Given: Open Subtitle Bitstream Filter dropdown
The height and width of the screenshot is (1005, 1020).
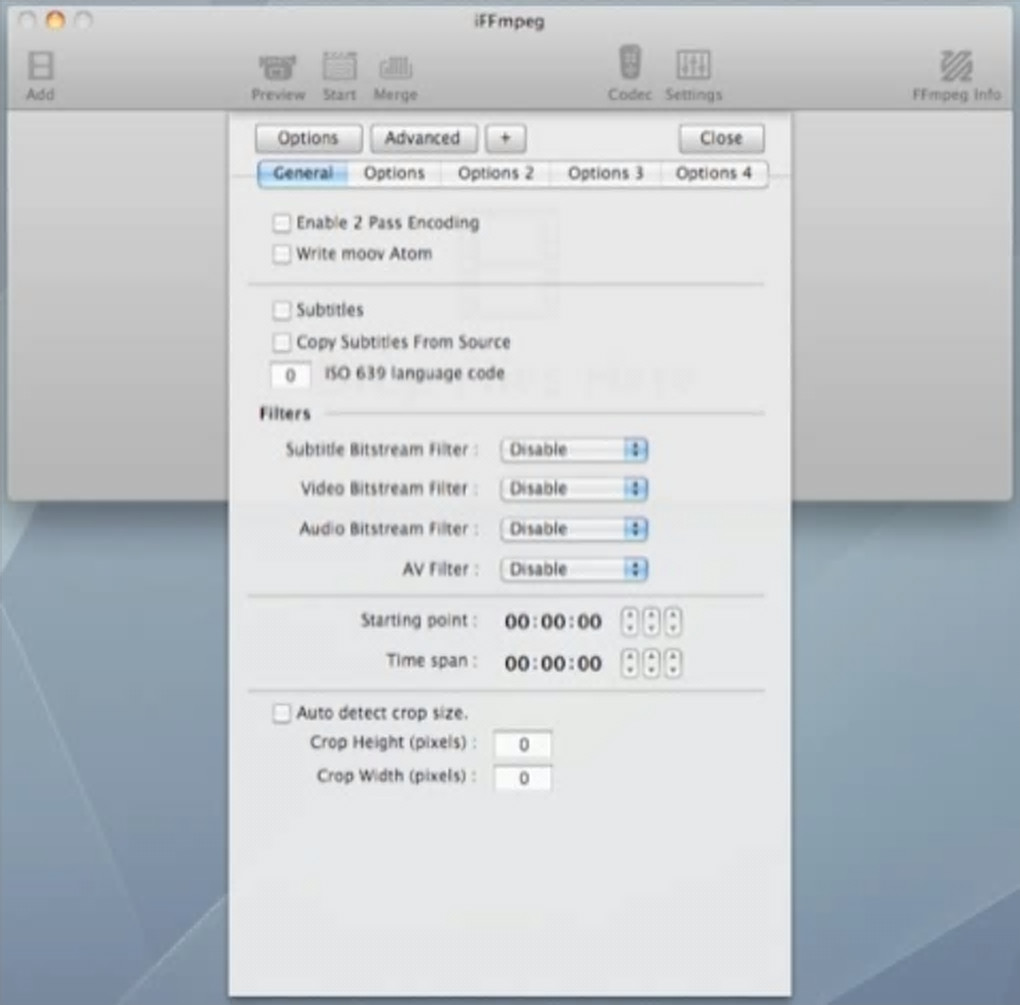Looking at the screenshot, I should coord(574,449).
